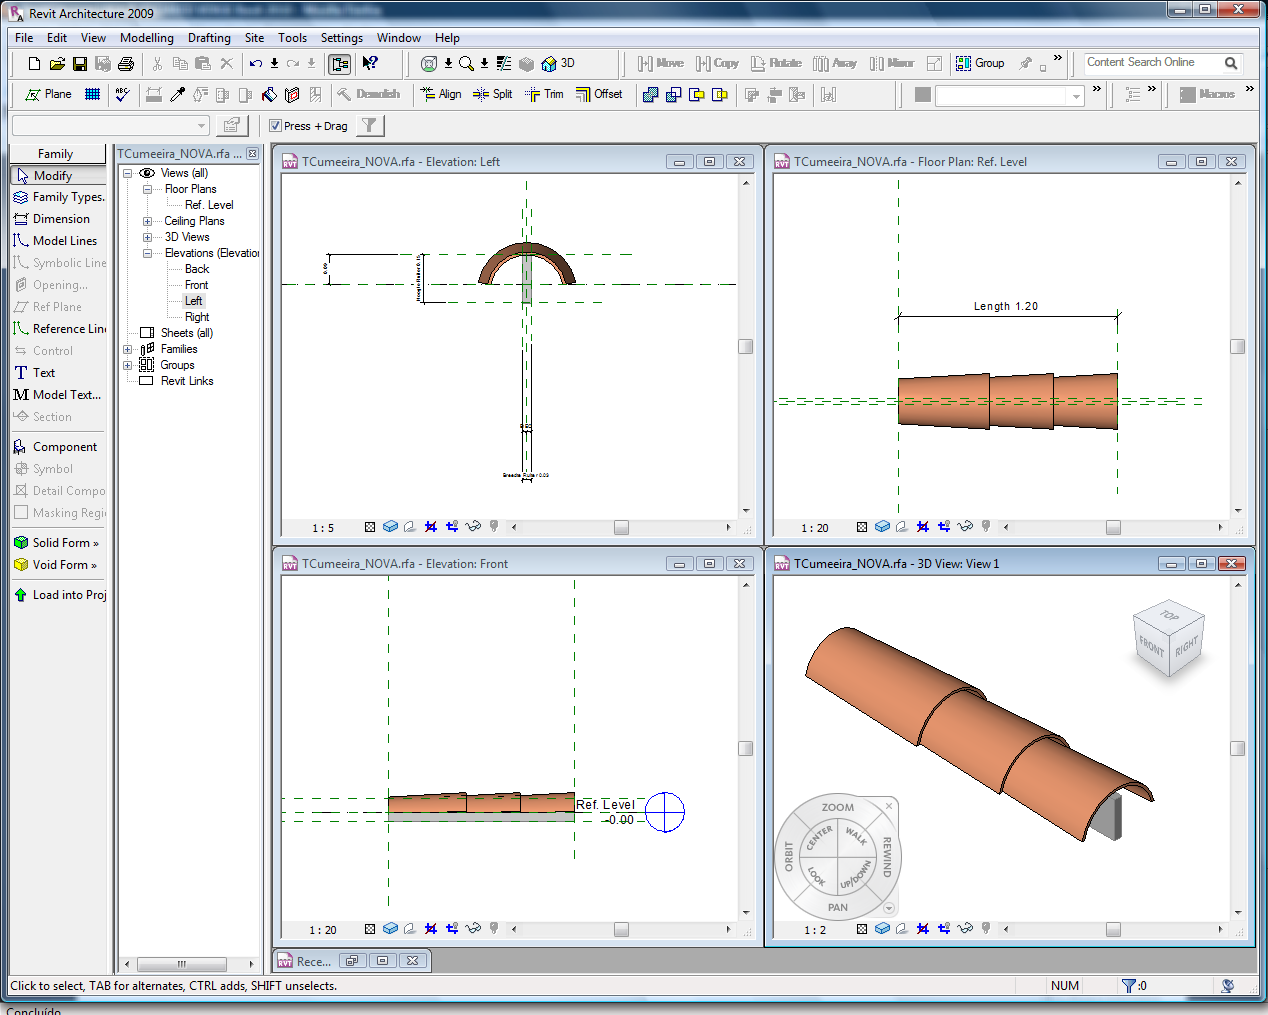Expand the Families tree node
Viewport: 1268px width, 1015px height.
coord(128,349)
